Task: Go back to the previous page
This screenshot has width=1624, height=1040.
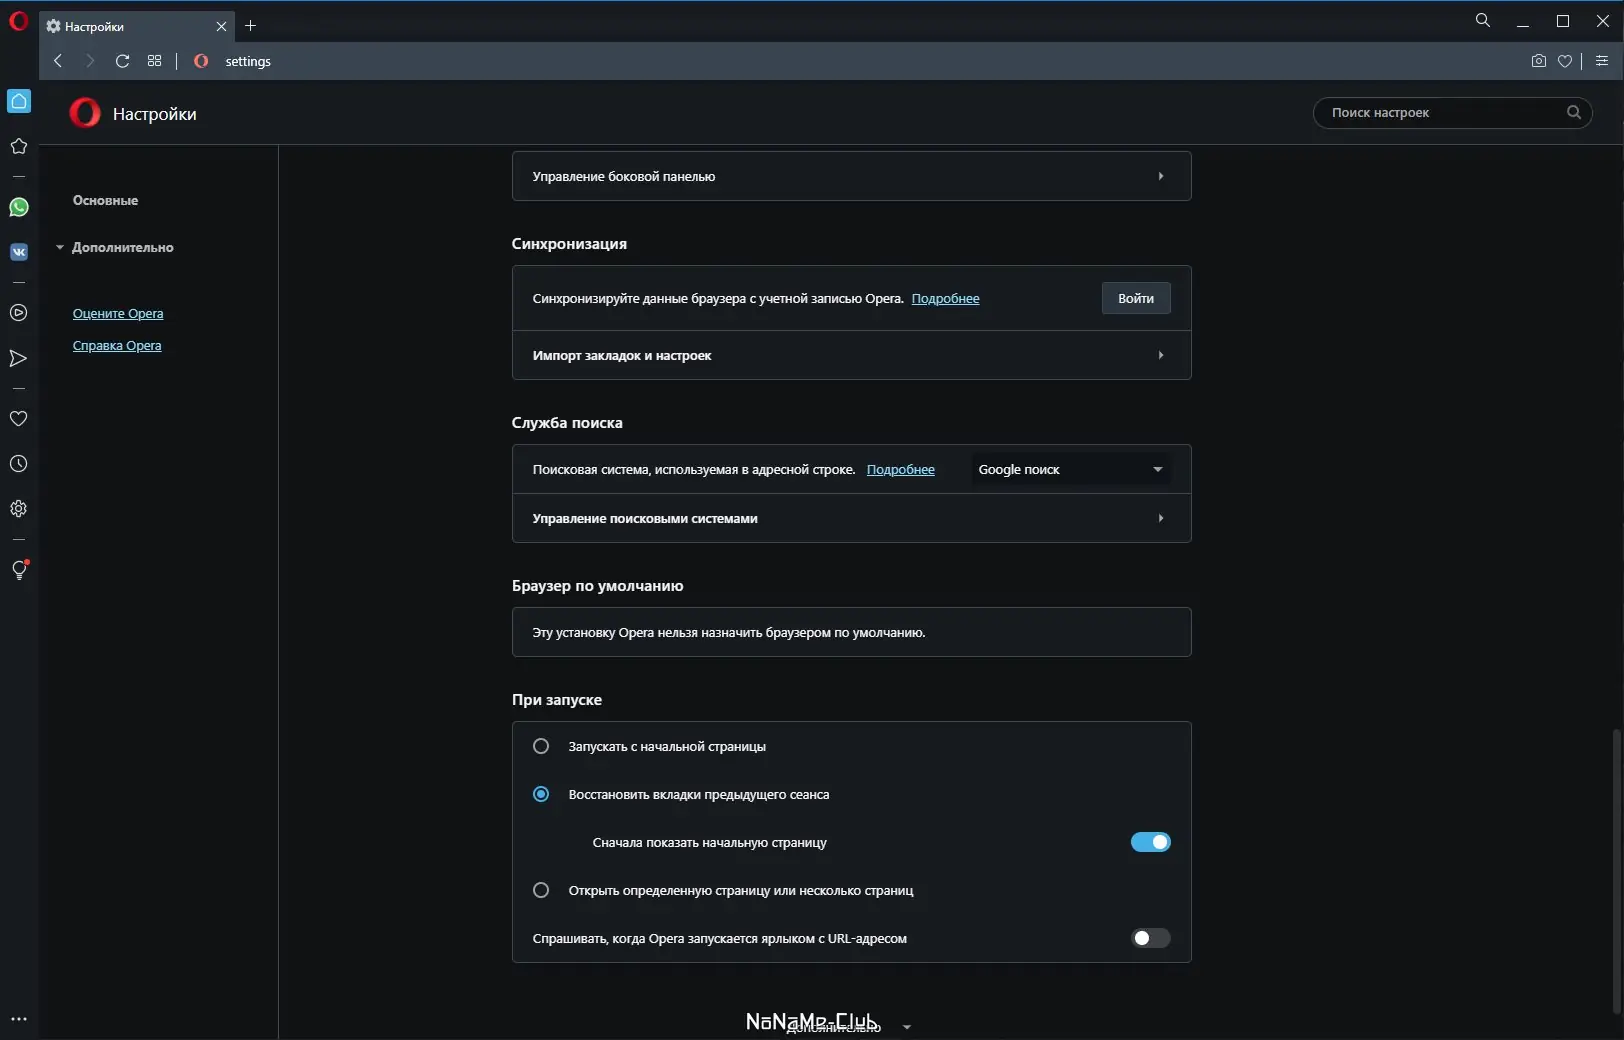Action: coord(58,61)
